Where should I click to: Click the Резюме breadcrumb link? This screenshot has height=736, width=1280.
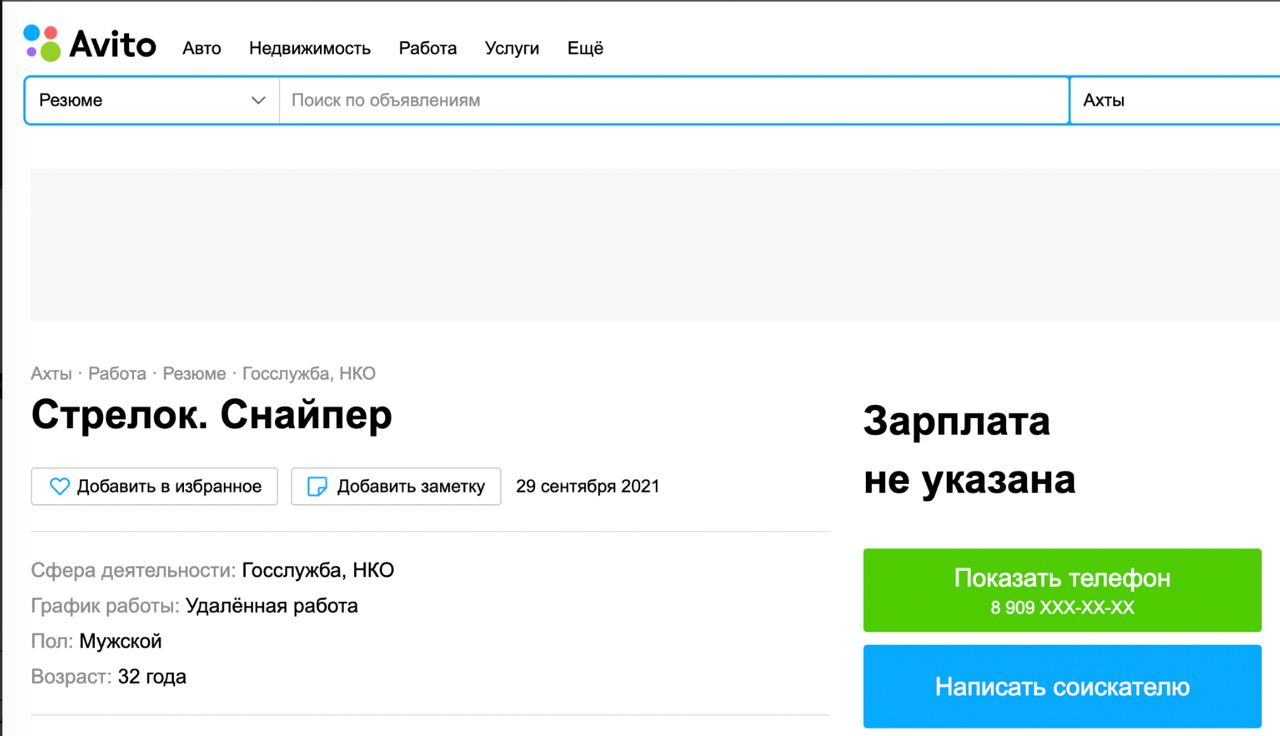[194, 374]
